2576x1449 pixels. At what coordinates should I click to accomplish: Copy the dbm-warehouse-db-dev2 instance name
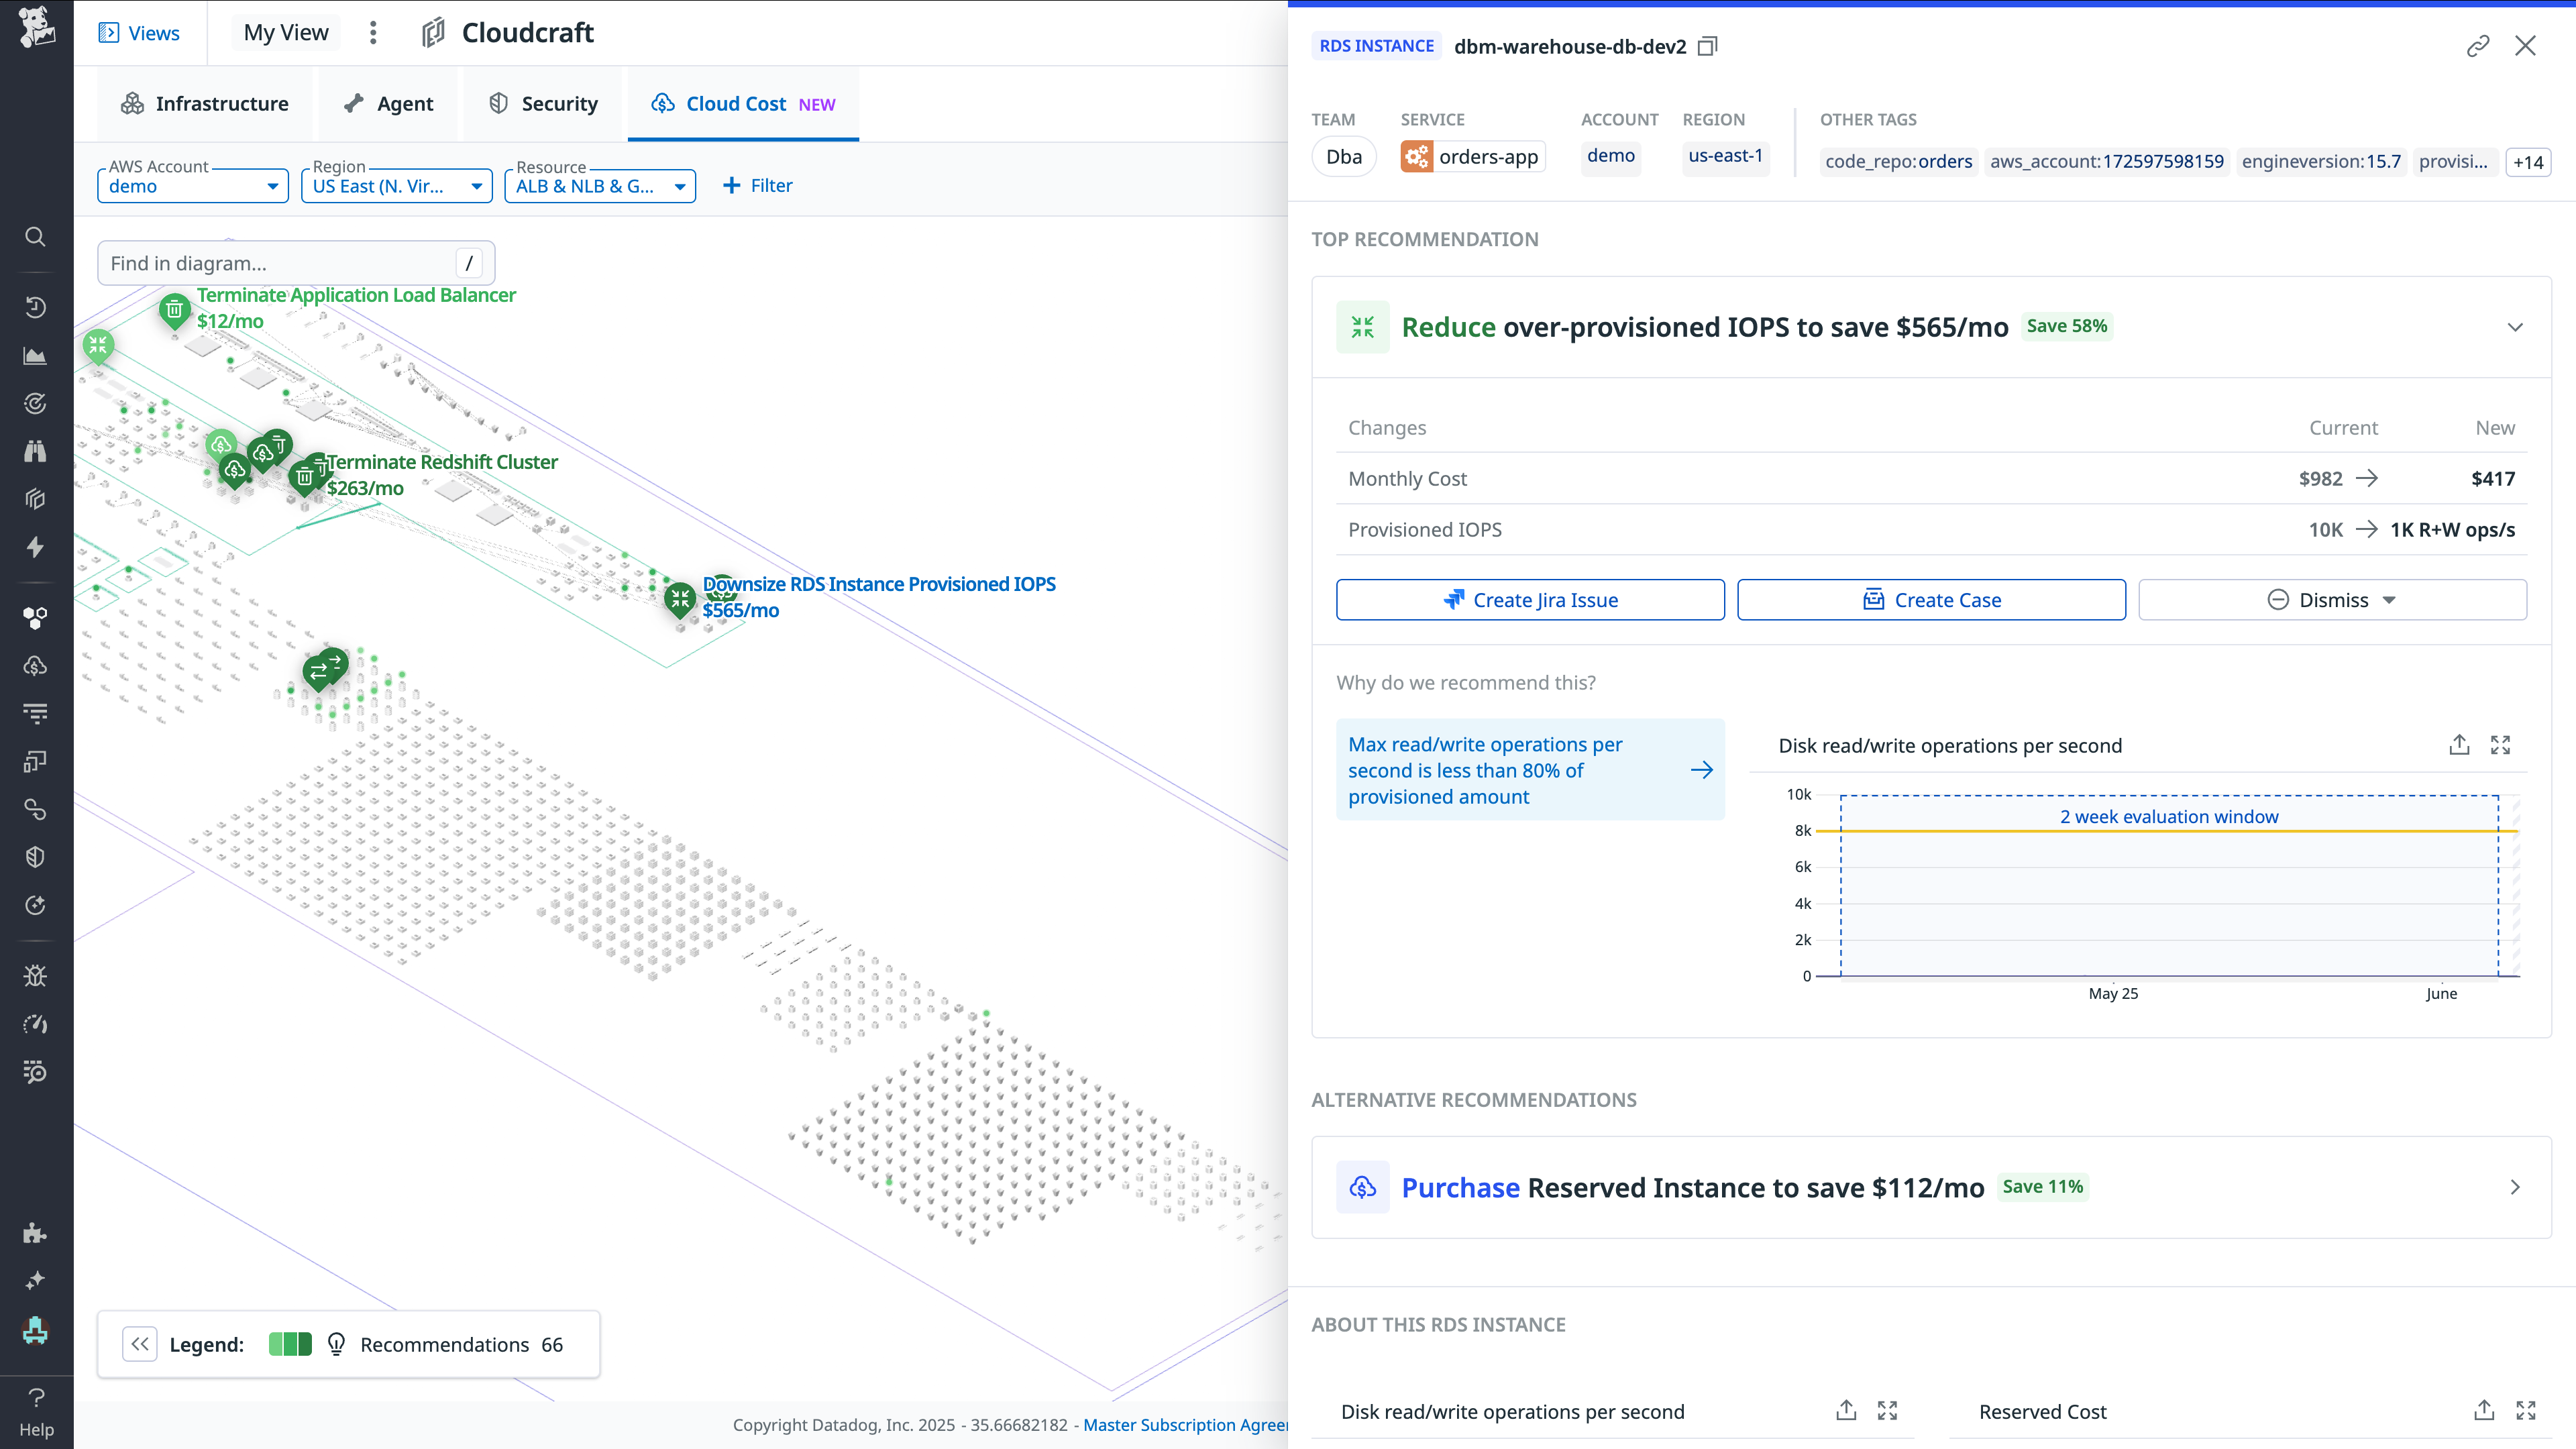pyautogui.click(x=1707, y=46)
